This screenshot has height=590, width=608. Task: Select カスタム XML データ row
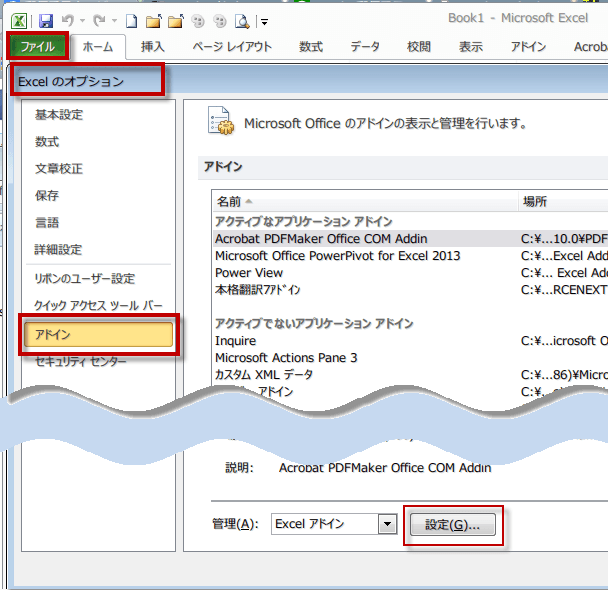410,375
